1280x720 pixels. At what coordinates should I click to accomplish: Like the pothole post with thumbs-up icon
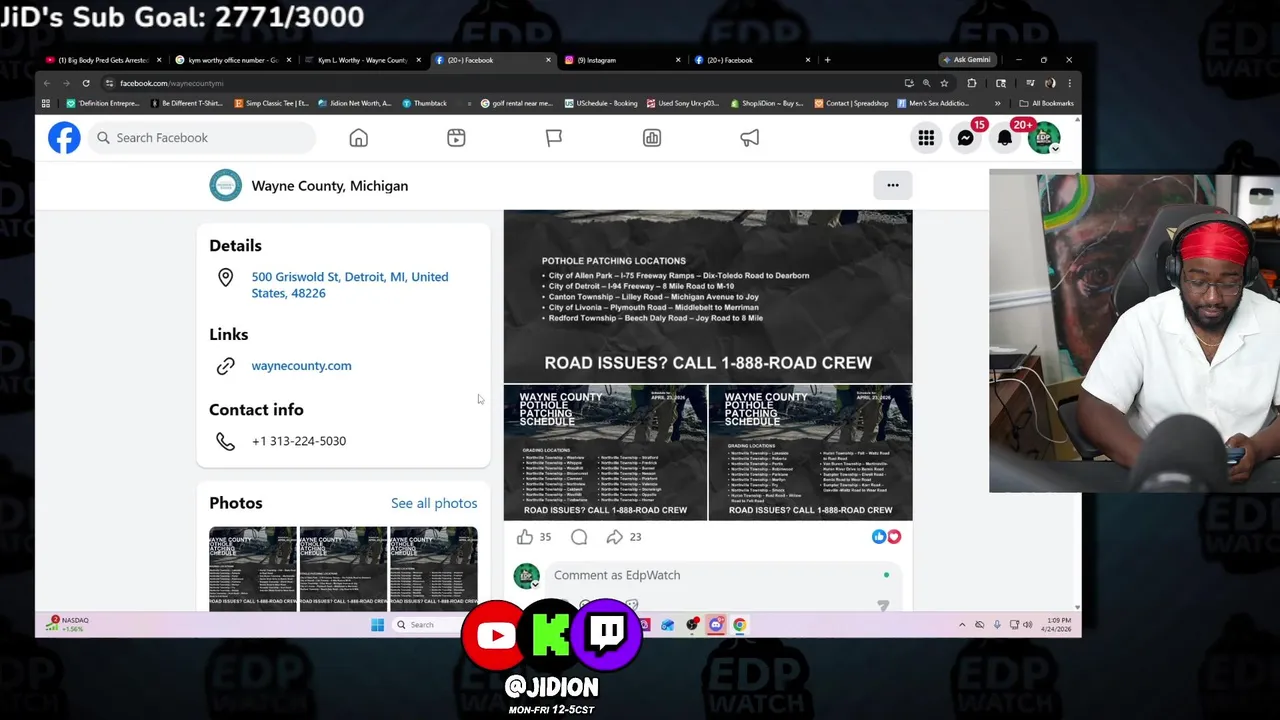tap(525, 537)
